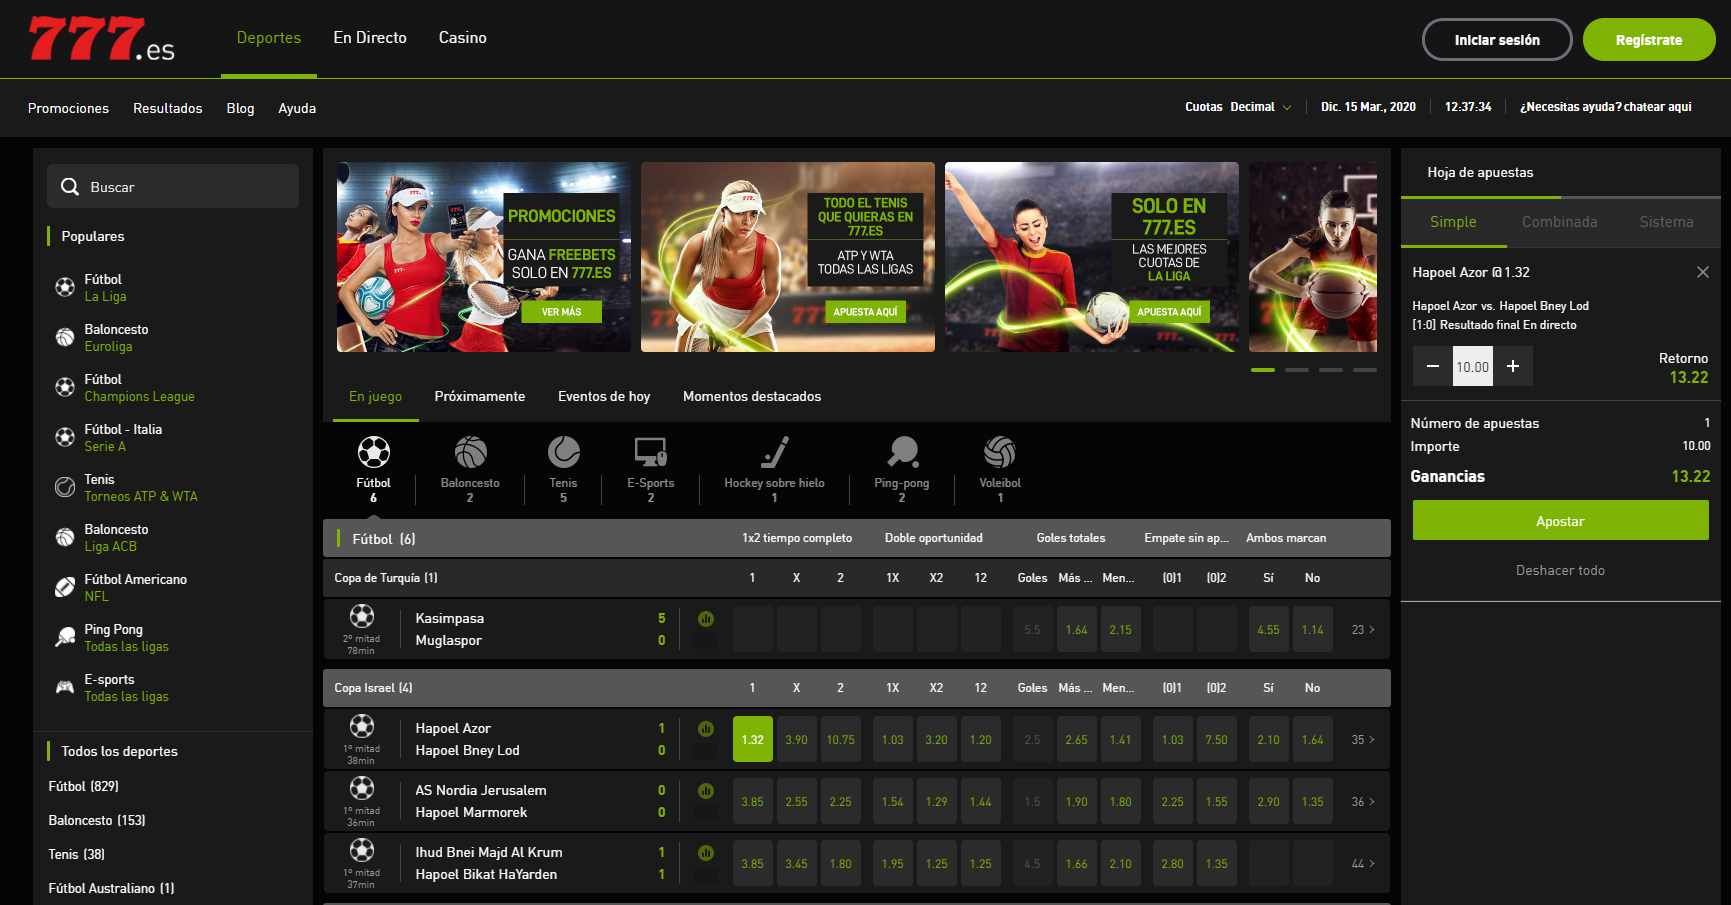Click Champions League football icon

pyautogui.click(x=65, y=388)
